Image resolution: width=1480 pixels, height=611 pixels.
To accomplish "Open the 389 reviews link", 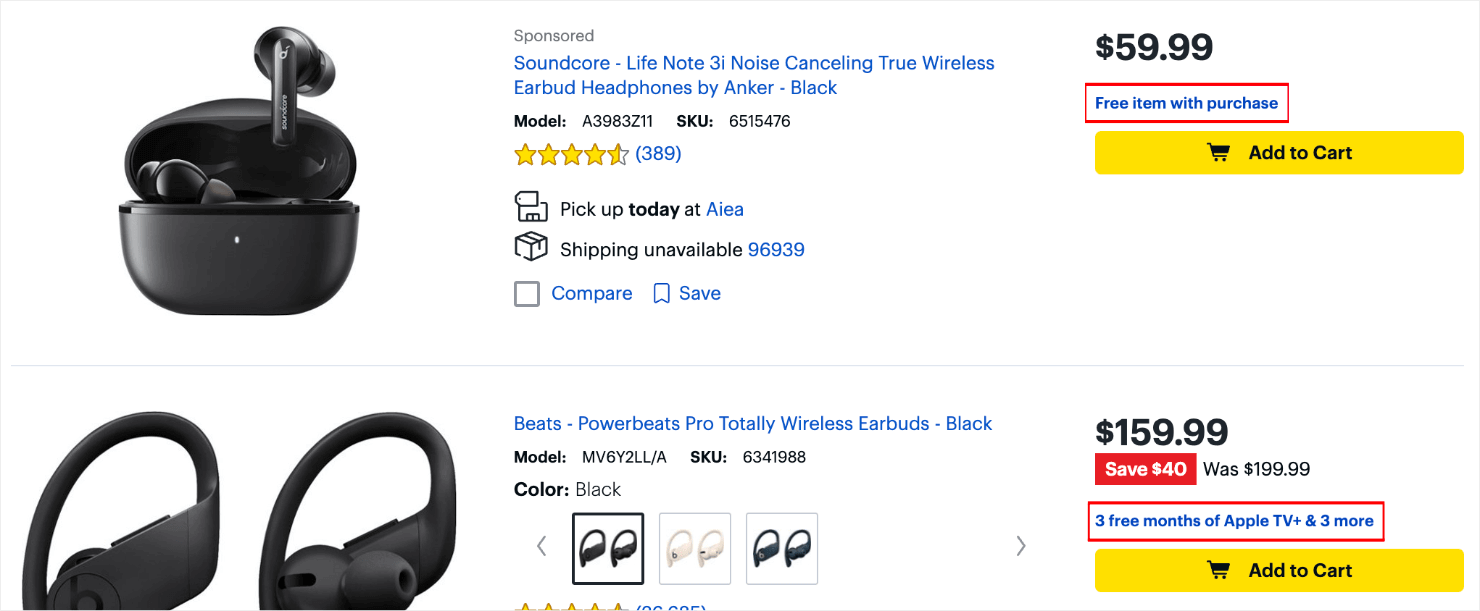I will [x=658, y=154].
